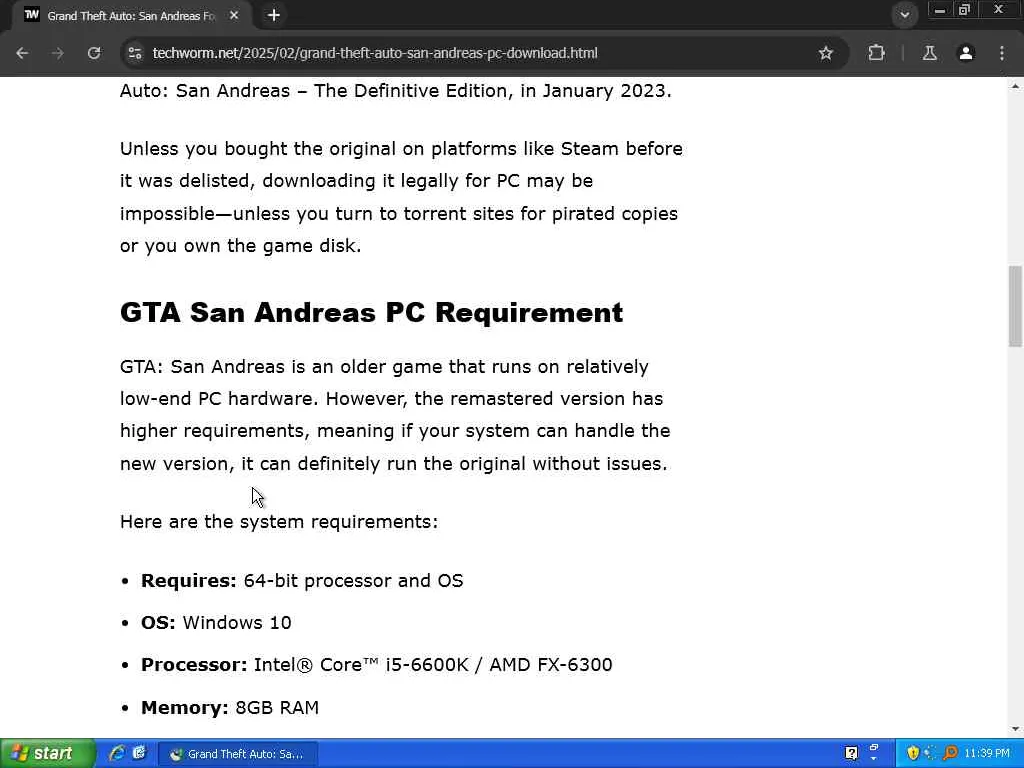Launch Internet Explorer from quick launch
This screenshot has width=1024, height=768.
coord(117,753)
